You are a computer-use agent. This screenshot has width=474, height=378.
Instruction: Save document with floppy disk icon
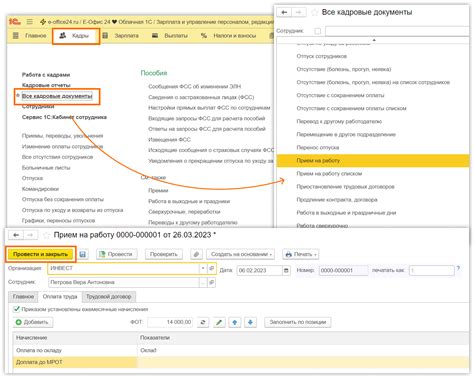pos(83,254)
